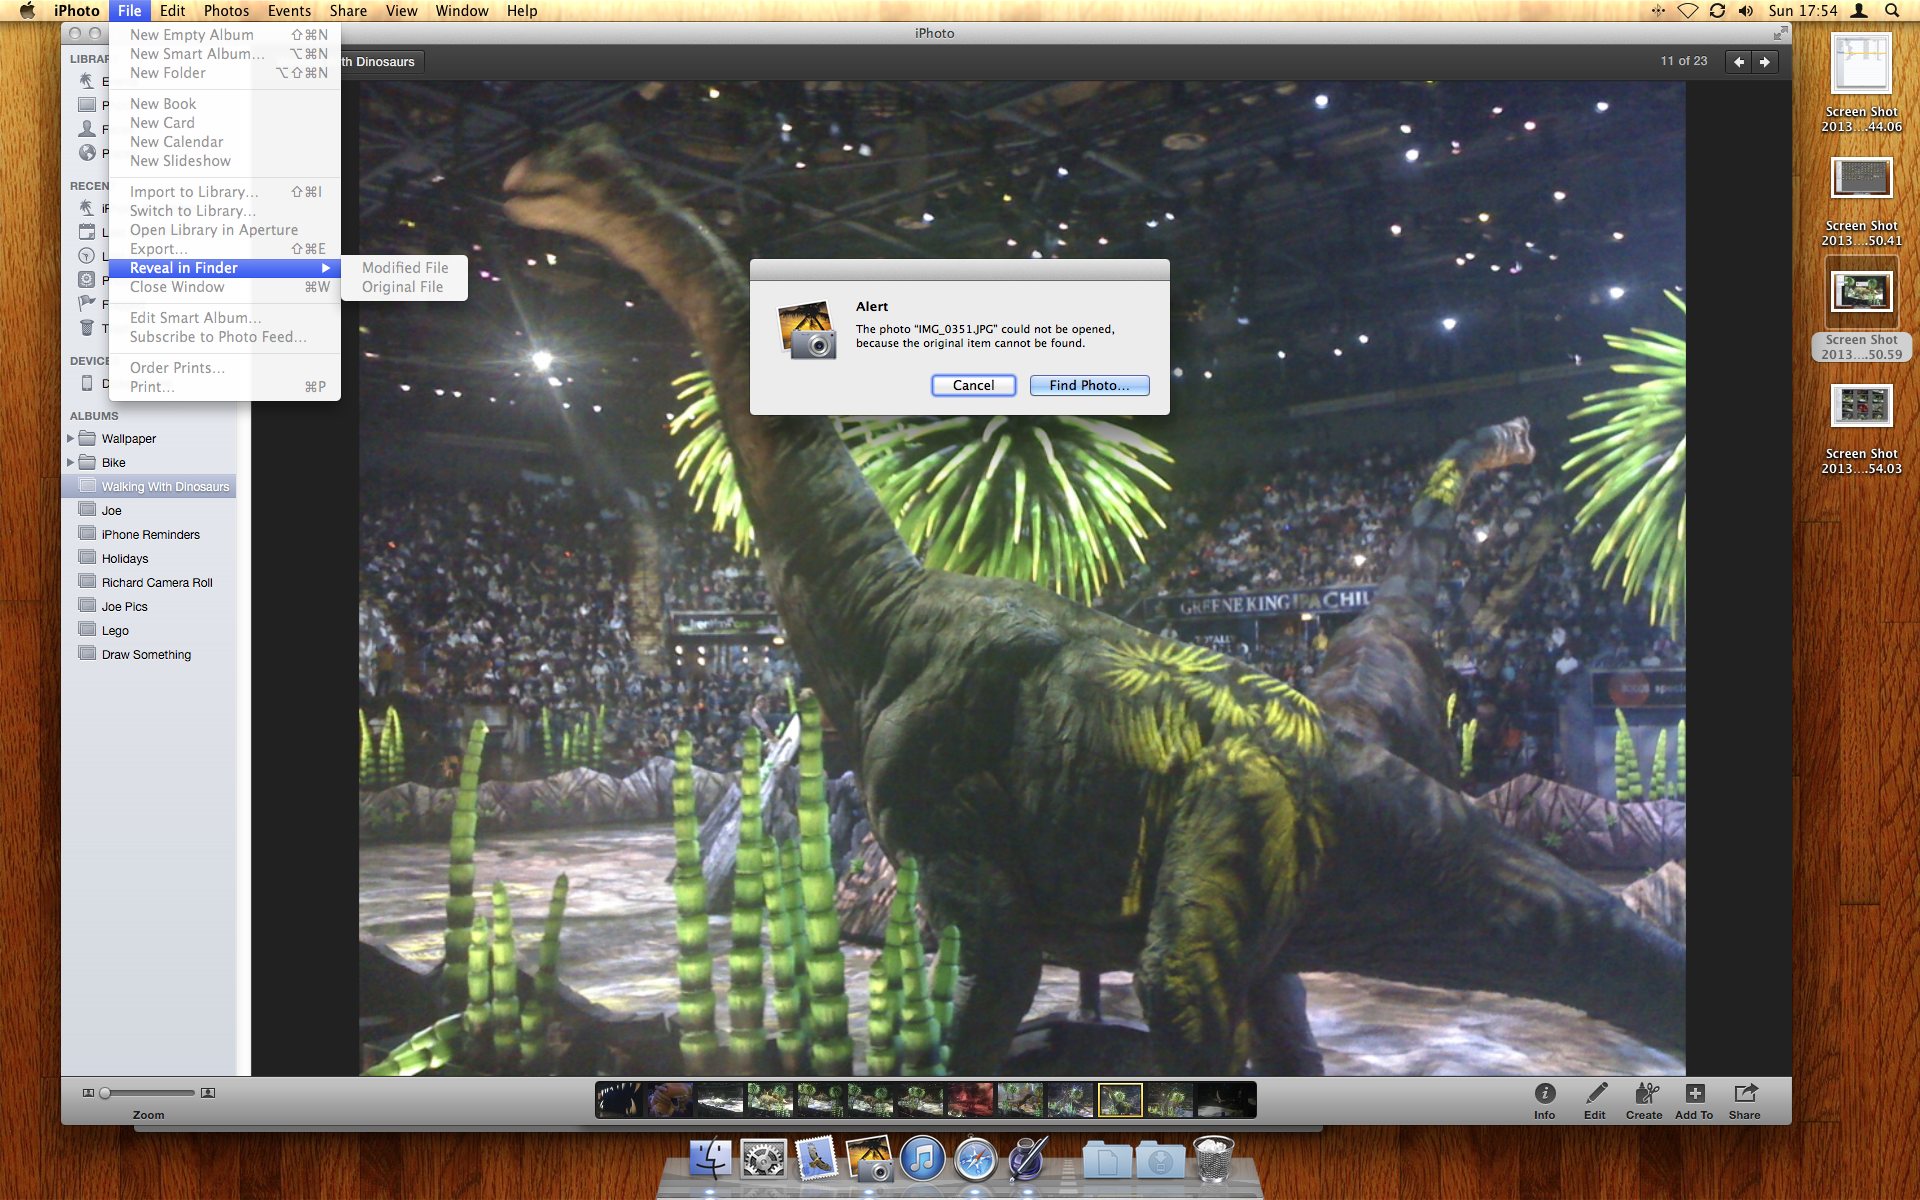Enter full screen via top-right arrows icon
This screenshot has height=1200, width=1920.
pyautogui.click(x=1780, y=33)
